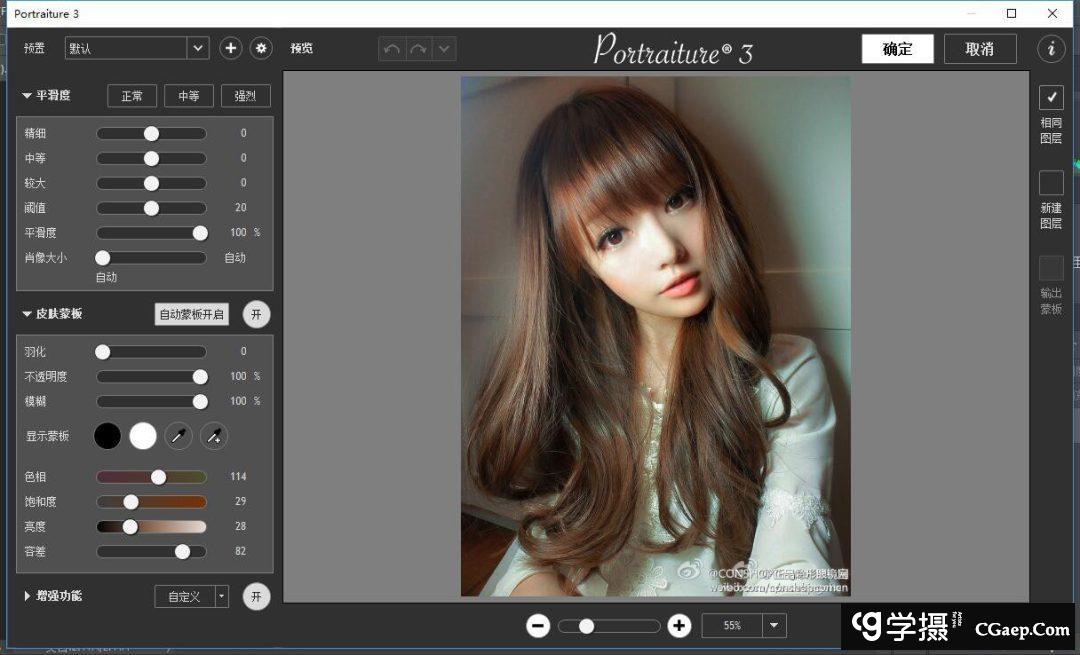Enable the 新建图层 checkbox
The image size is (1080, 655).
click(1051, 183)
